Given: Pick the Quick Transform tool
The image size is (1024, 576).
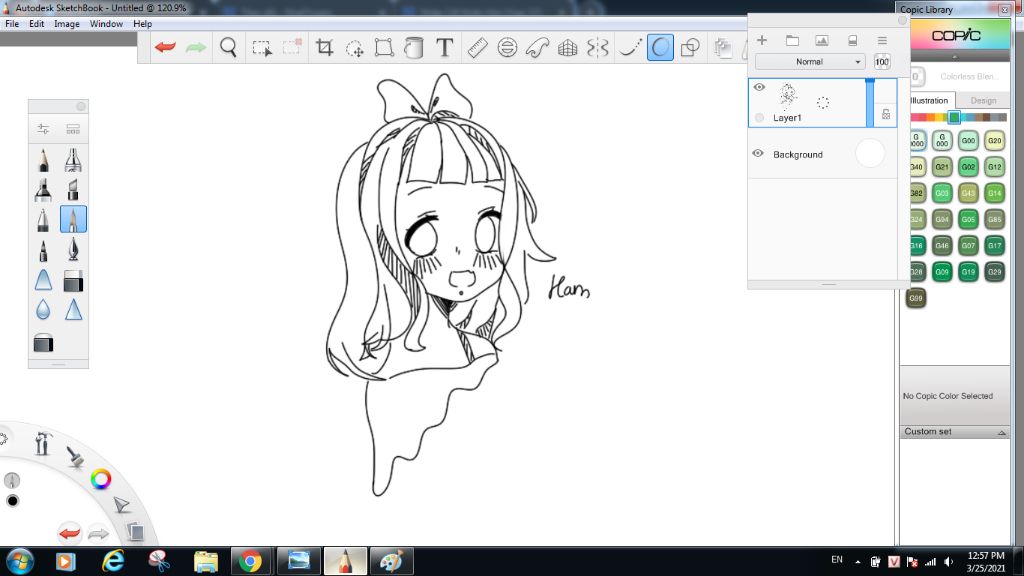Looking at the screenshot, I should pyautogui.click(x=355, y=48).
